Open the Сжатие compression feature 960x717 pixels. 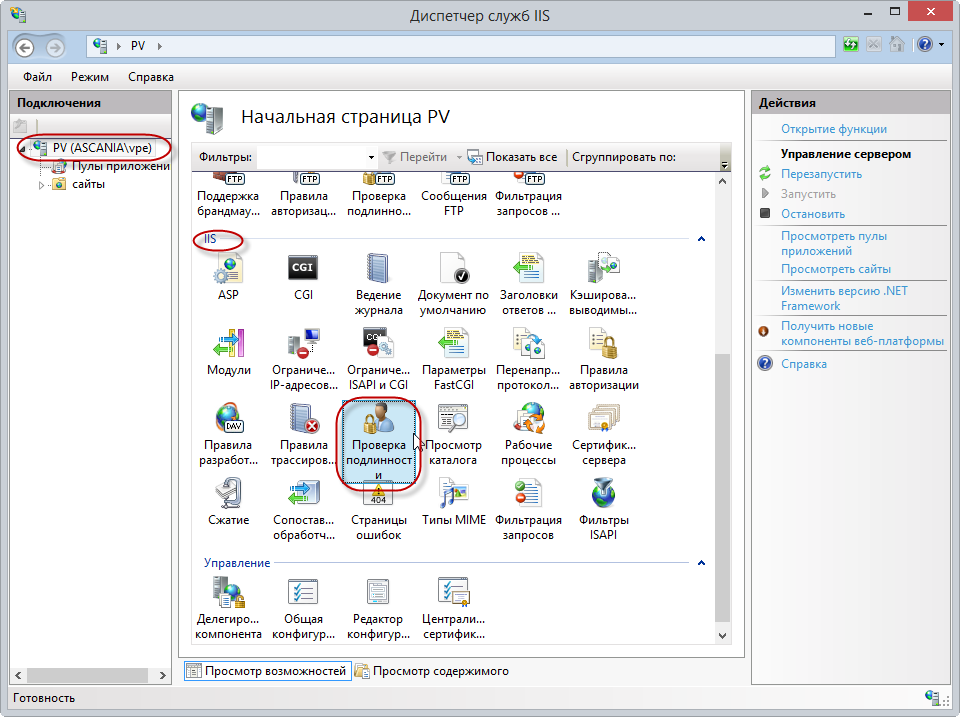tap(228, 502)
